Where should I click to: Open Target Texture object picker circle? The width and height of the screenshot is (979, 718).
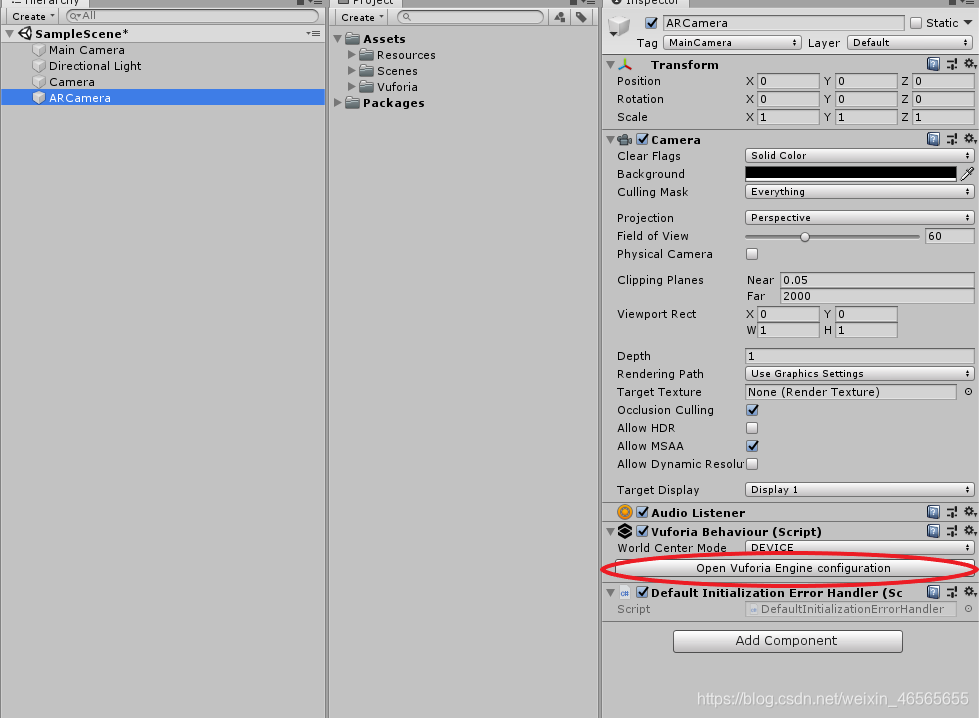[x=968, y=391]
